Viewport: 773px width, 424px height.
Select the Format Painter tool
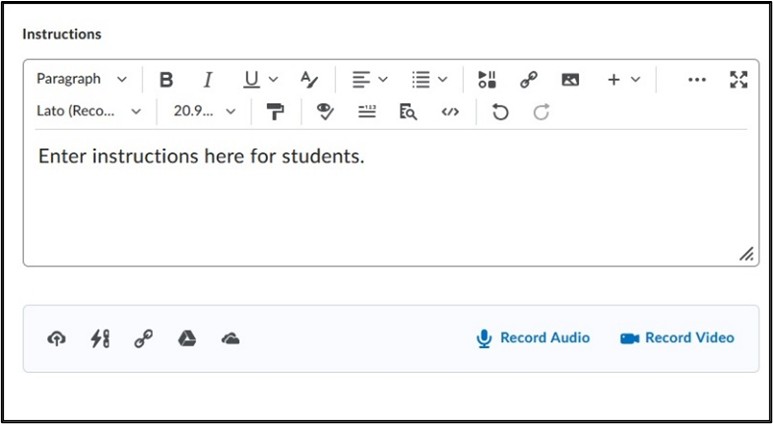coord(275,112)
